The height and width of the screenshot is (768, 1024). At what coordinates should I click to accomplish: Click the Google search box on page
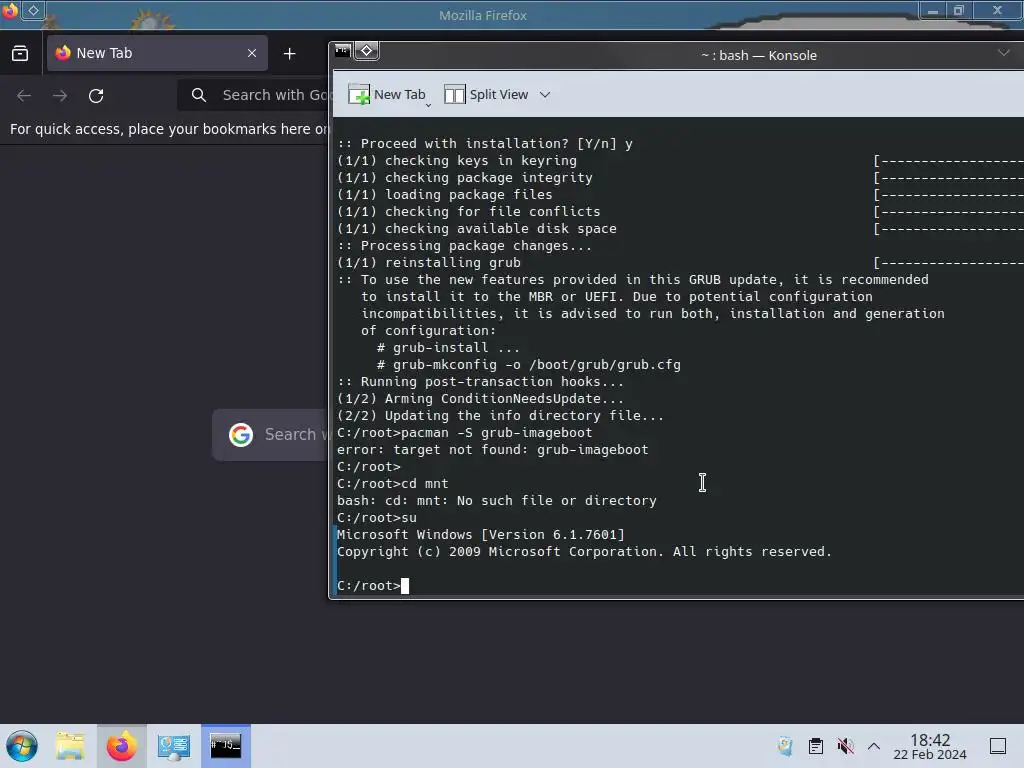coord(270,434)
